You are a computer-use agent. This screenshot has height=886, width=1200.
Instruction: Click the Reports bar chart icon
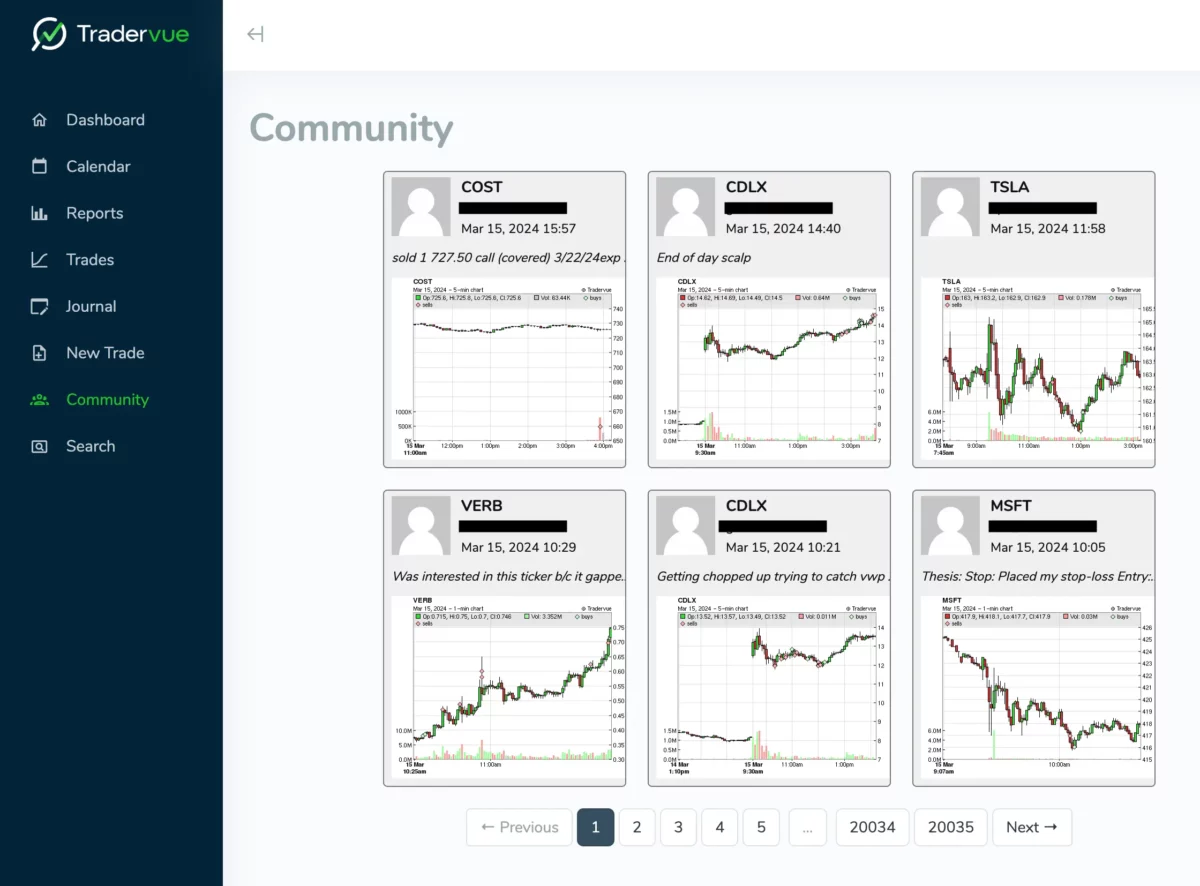40,213
